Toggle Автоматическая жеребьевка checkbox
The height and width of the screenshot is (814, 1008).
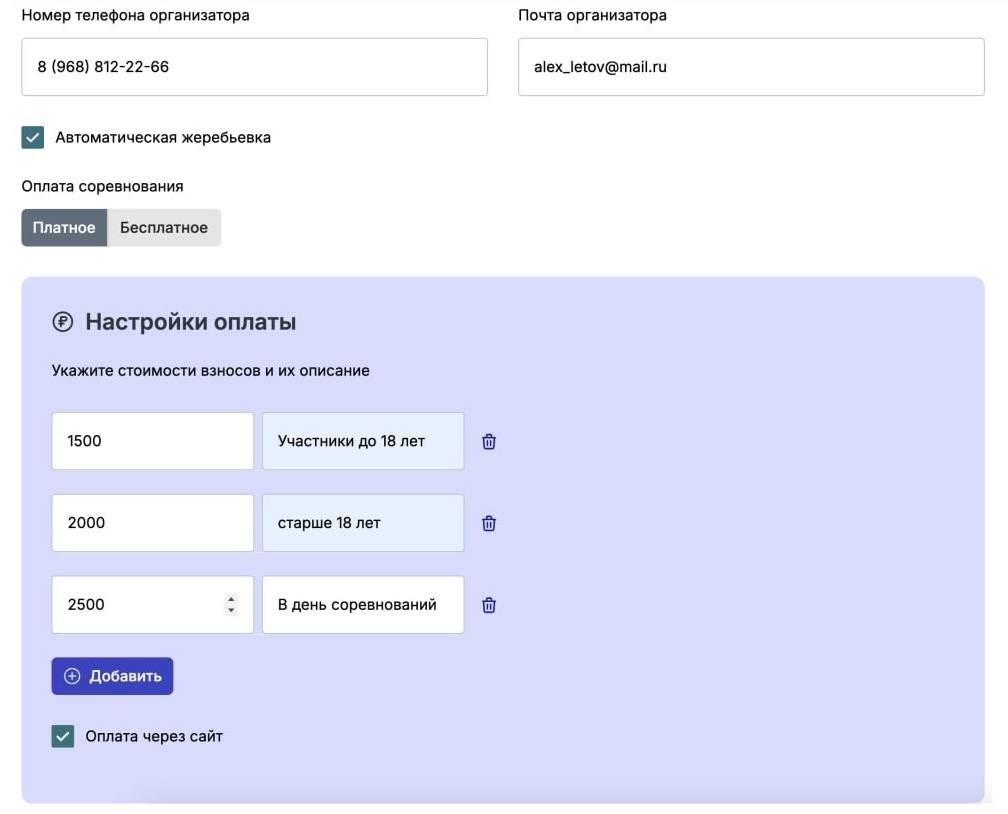(33, 138)
